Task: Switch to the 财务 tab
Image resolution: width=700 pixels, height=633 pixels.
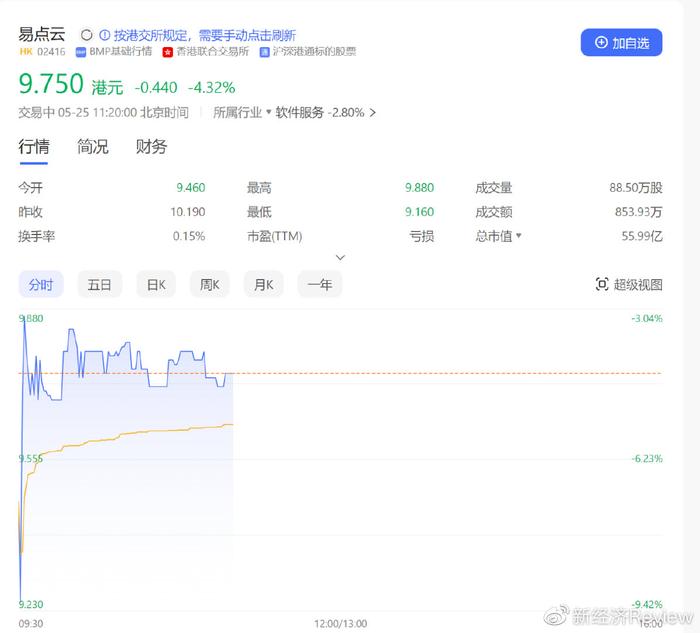Action: click(151, 147)
